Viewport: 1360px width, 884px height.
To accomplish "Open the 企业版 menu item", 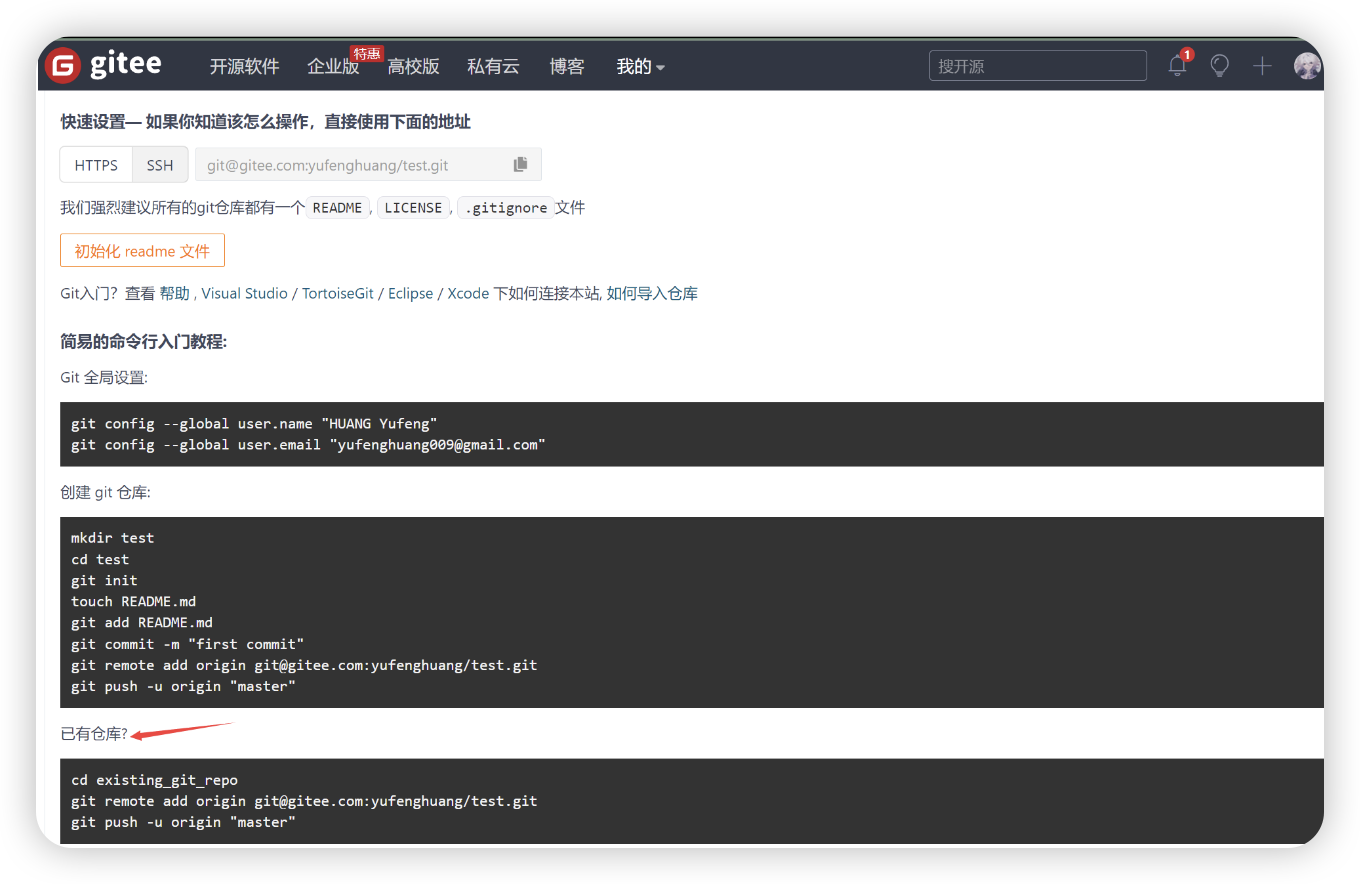I will click(x=333, y=67).
